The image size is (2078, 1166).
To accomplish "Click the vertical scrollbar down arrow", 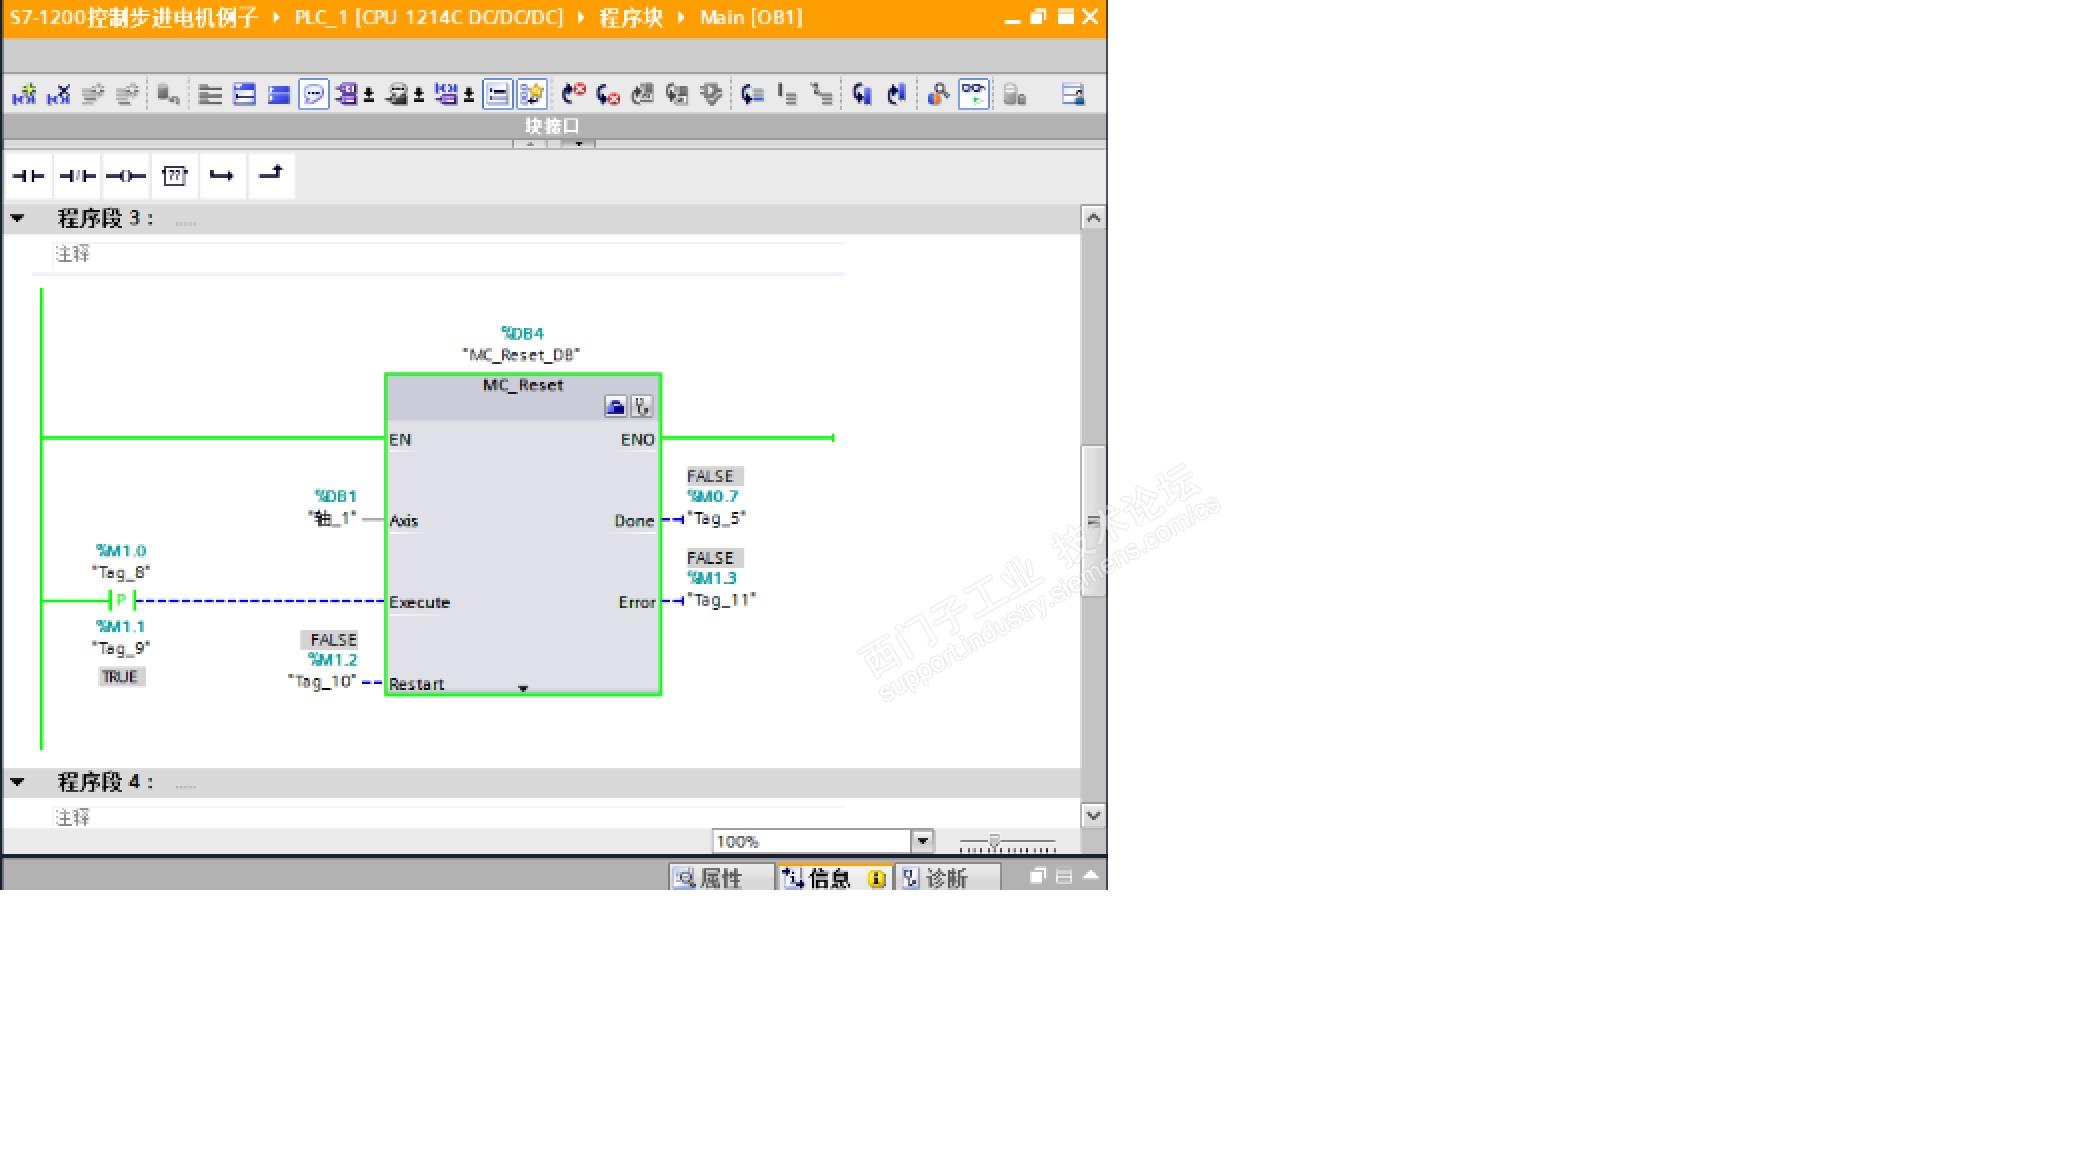I will 1093,815.
